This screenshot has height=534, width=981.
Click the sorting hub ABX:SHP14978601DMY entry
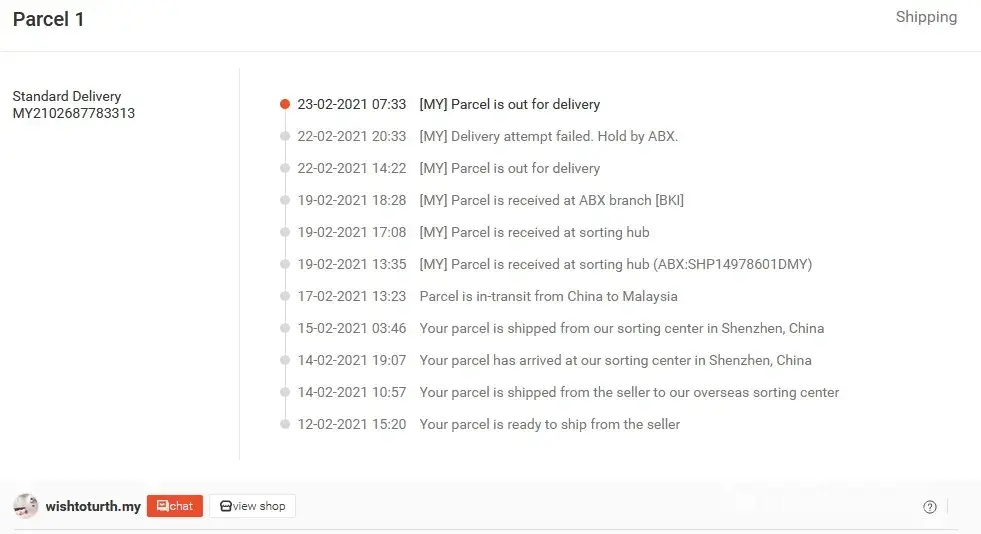615,264
